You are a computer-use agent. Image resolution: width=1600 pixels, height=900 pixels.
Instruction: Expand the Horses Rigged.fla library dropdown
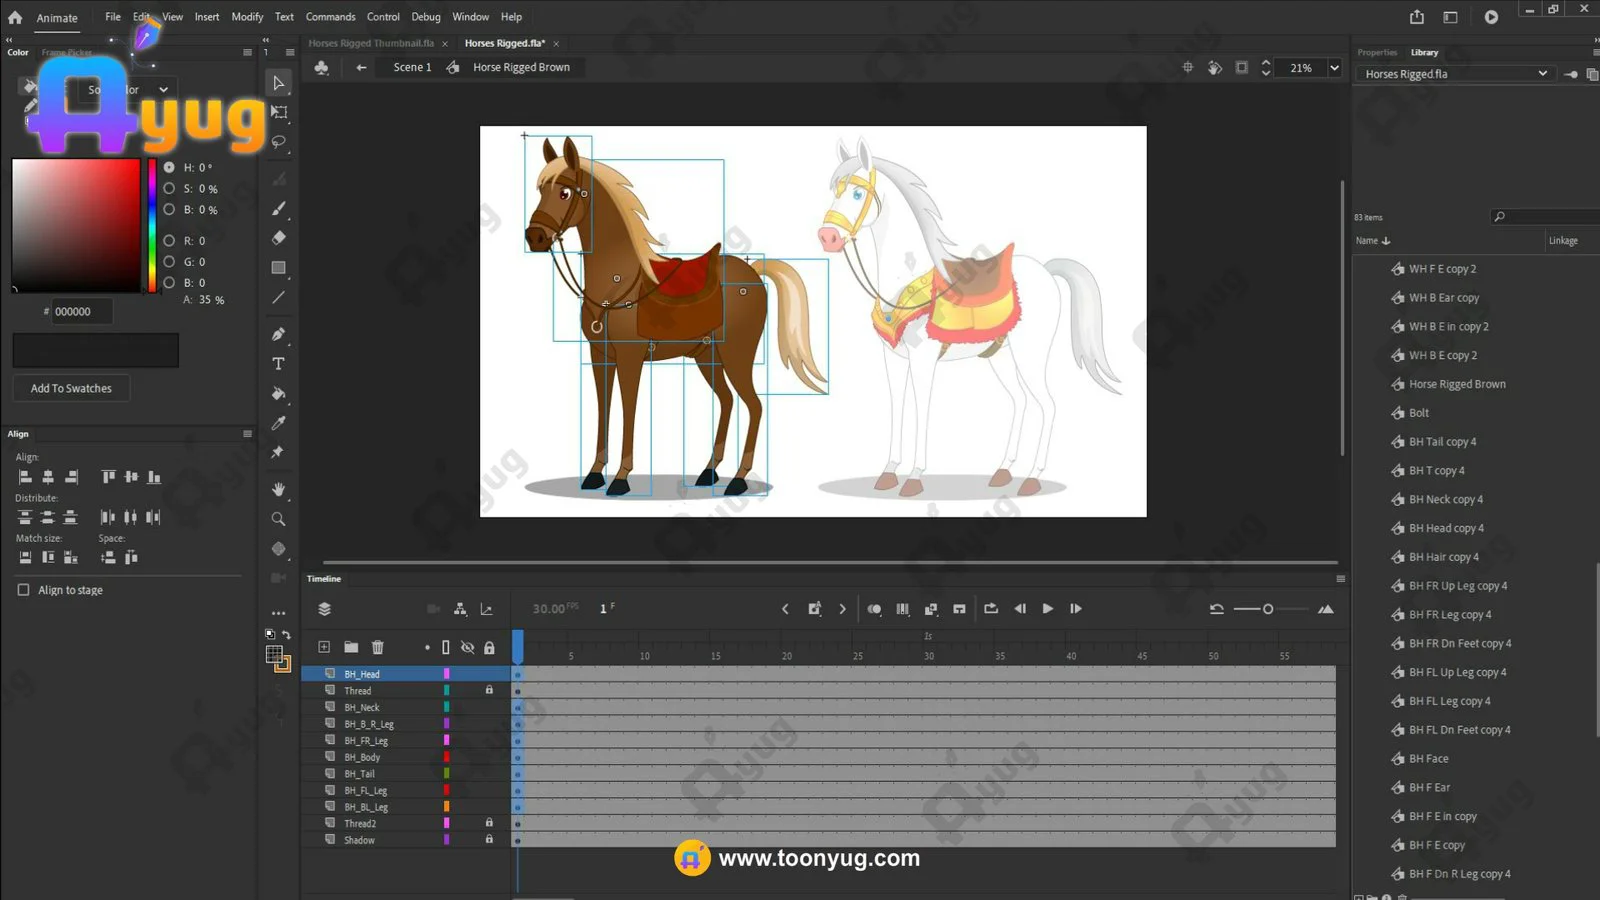coord(1542,74)
